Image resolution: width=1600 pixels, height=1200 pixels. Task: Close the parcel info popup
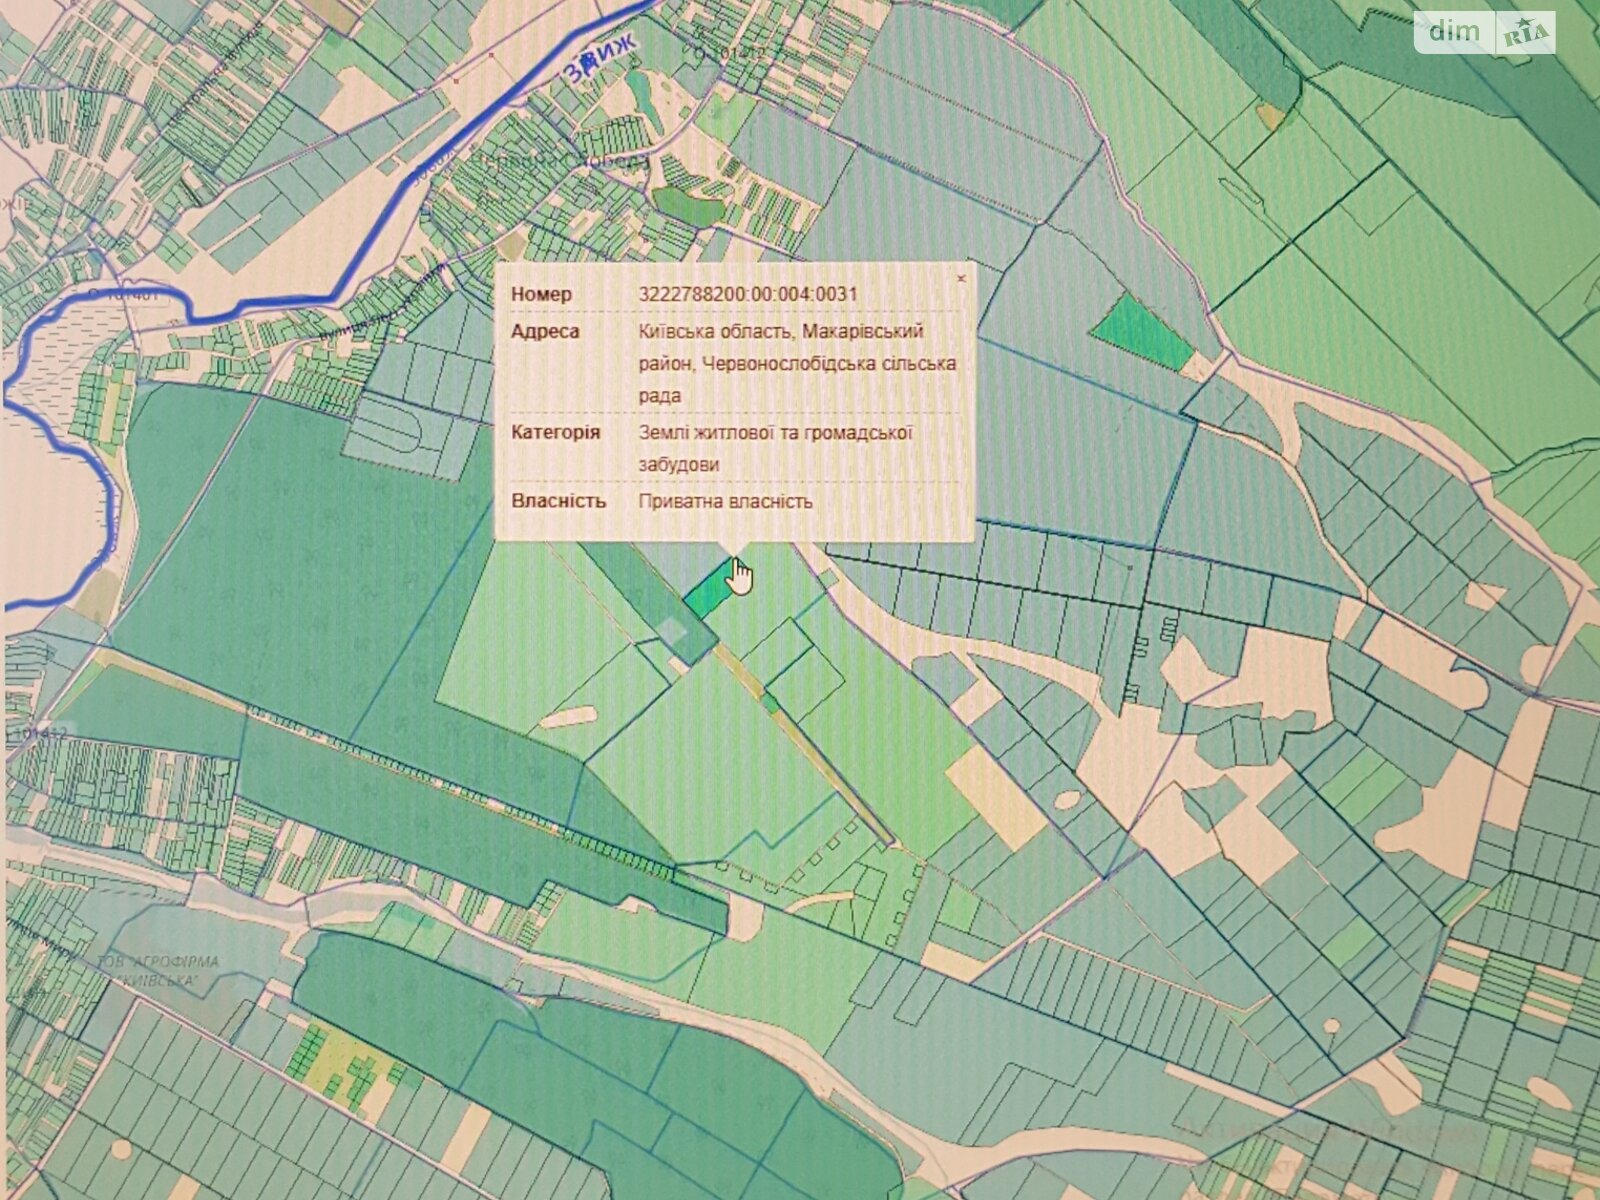[961, 279]
